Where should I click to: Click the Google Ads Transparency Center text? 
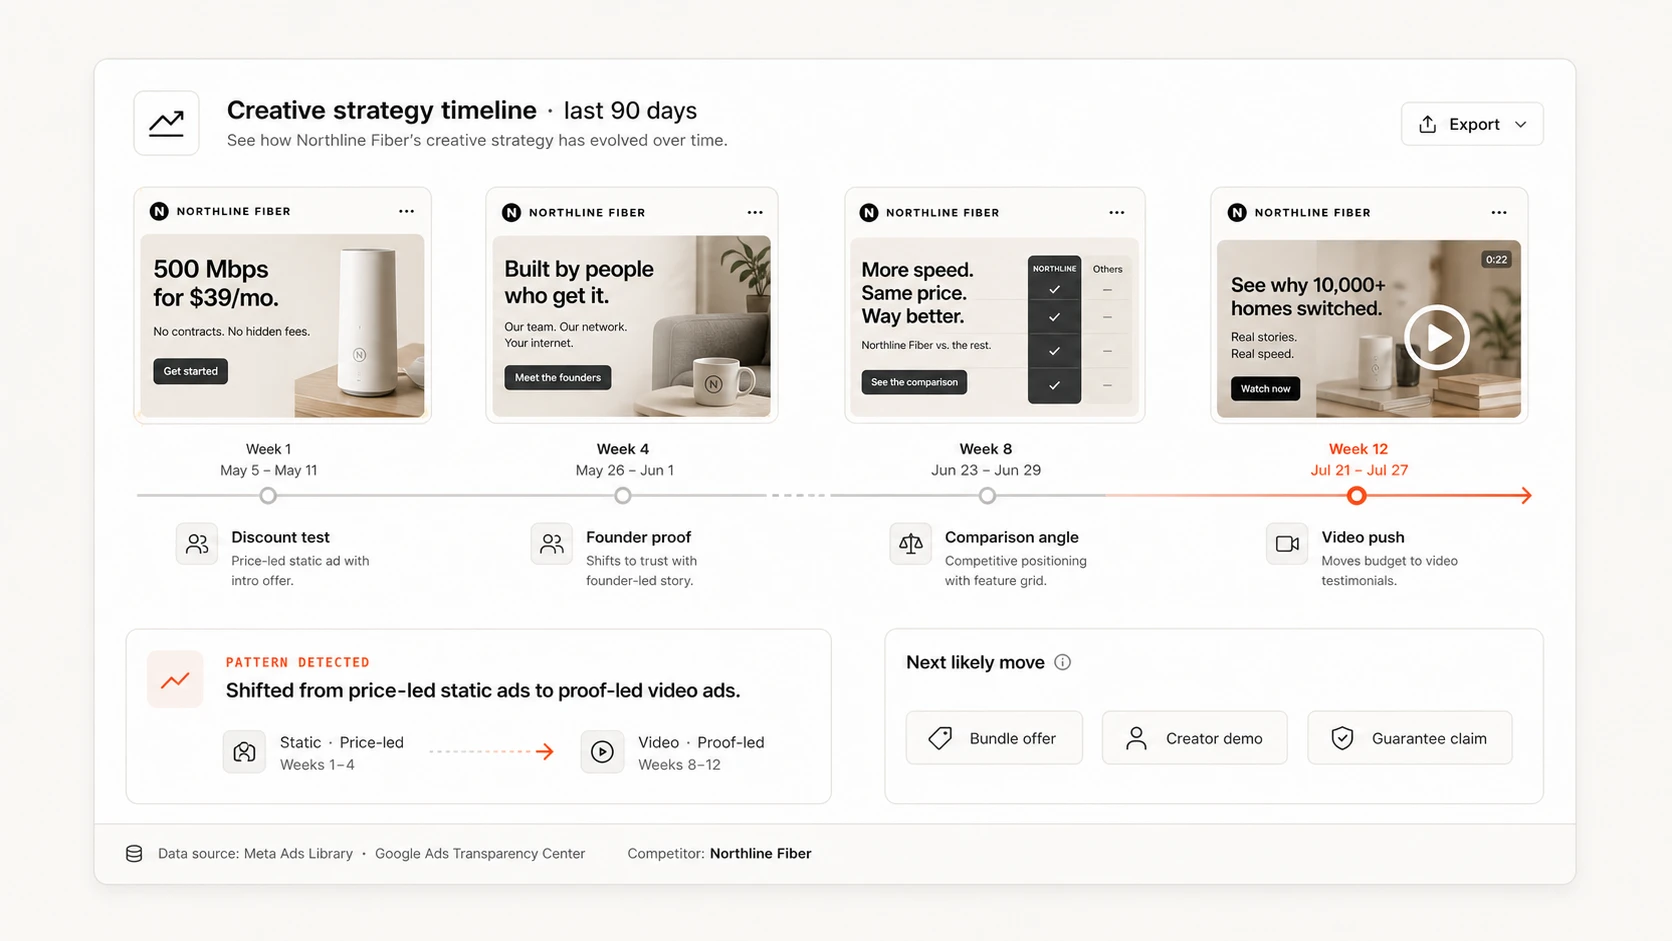(x=480, y=853)
